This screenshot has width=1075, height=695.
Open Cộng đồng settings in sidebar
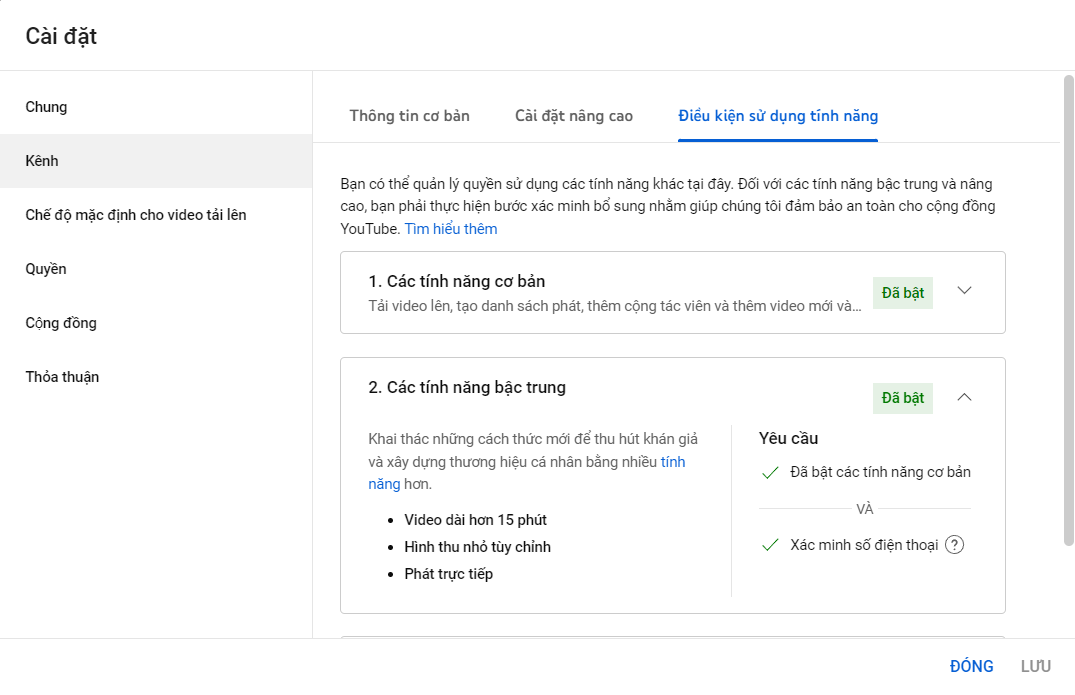[x=61, y=323]
